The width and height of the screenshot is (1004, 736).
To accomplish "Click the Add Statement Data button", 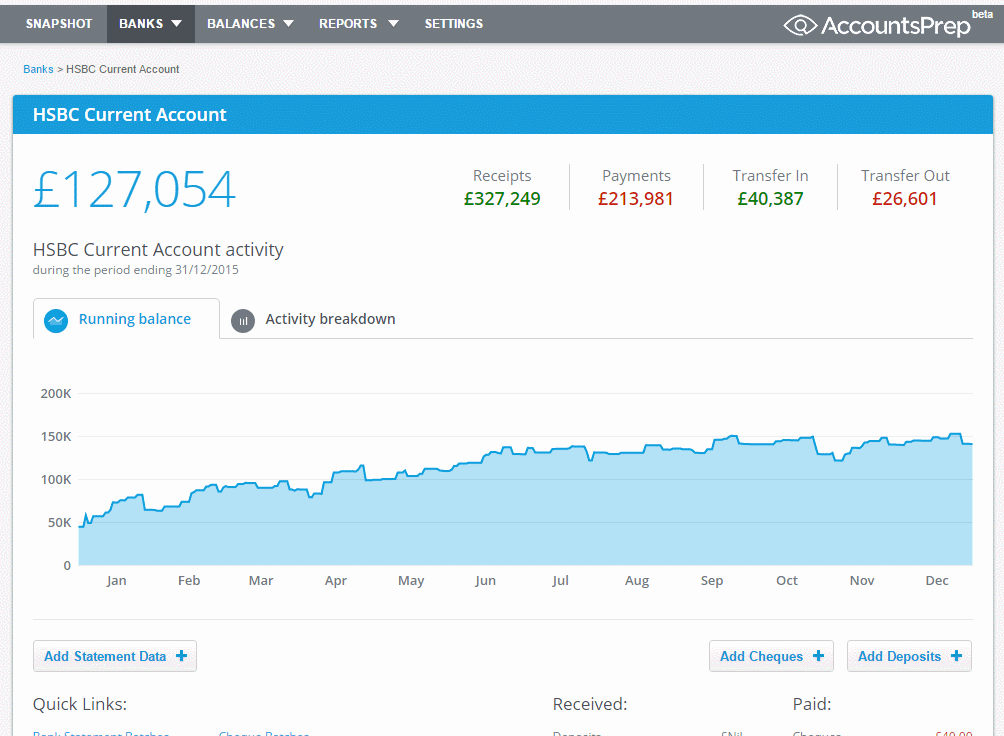I will (x=115, y=656).
